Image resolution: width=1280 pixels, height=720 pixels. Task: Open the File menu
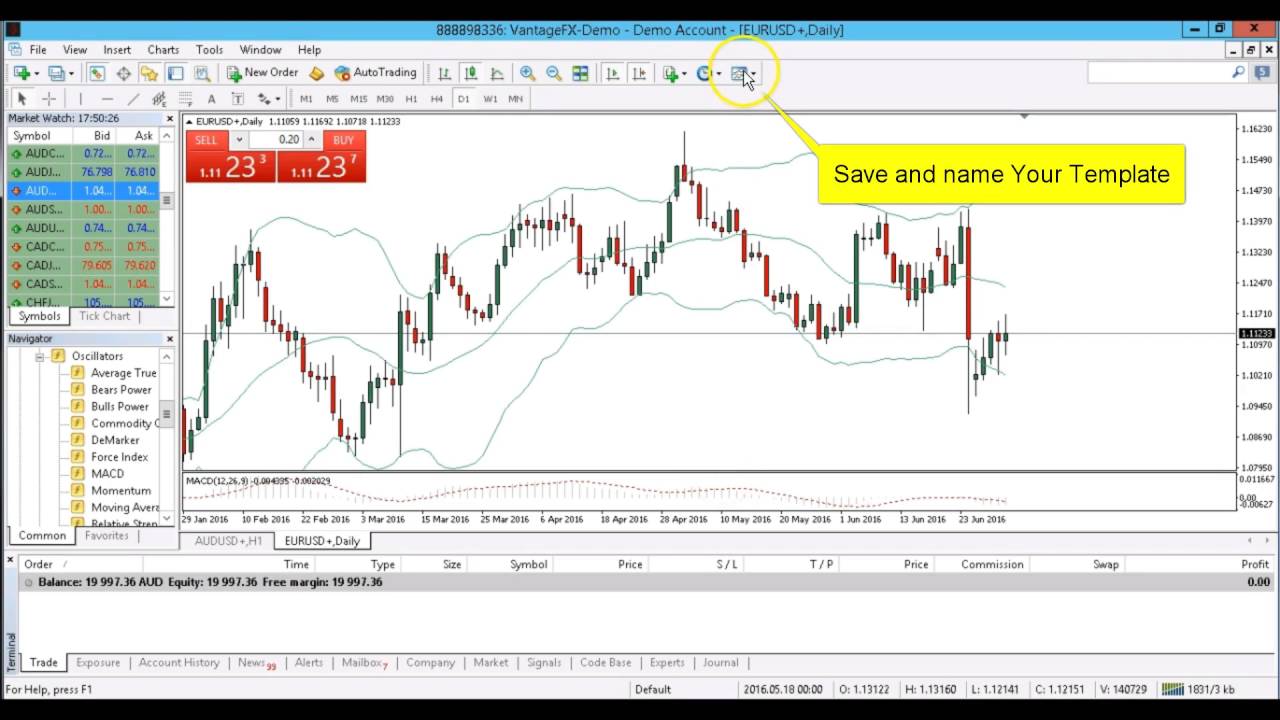click(38, 49)
